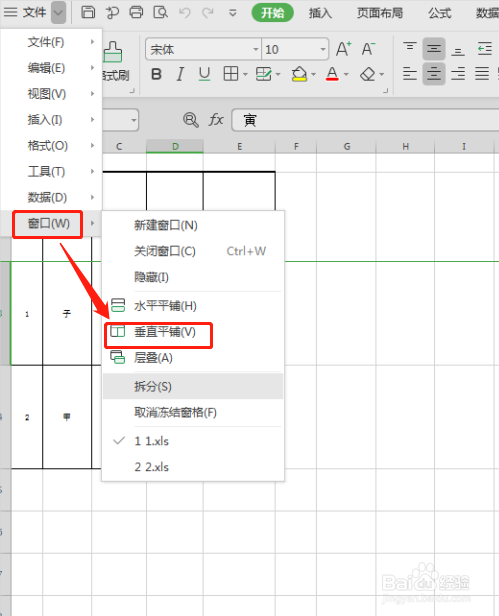Toggle Italic formatting

[180, 74]
